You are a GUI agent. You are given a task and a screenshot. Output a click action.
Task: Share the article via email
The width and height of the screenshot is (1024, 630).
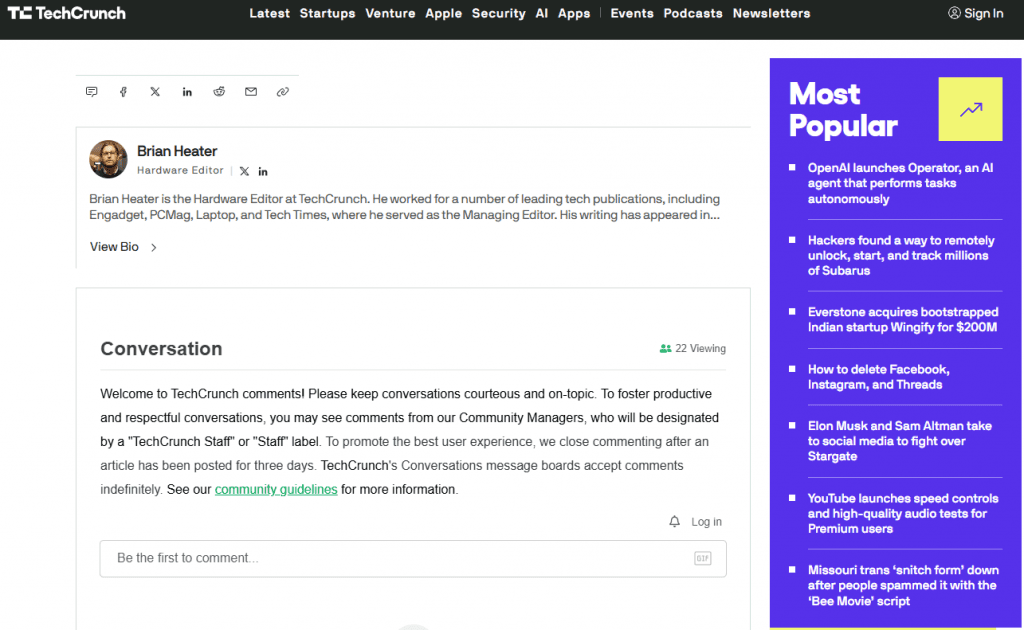pyautogui.click(x=251, y=91)
